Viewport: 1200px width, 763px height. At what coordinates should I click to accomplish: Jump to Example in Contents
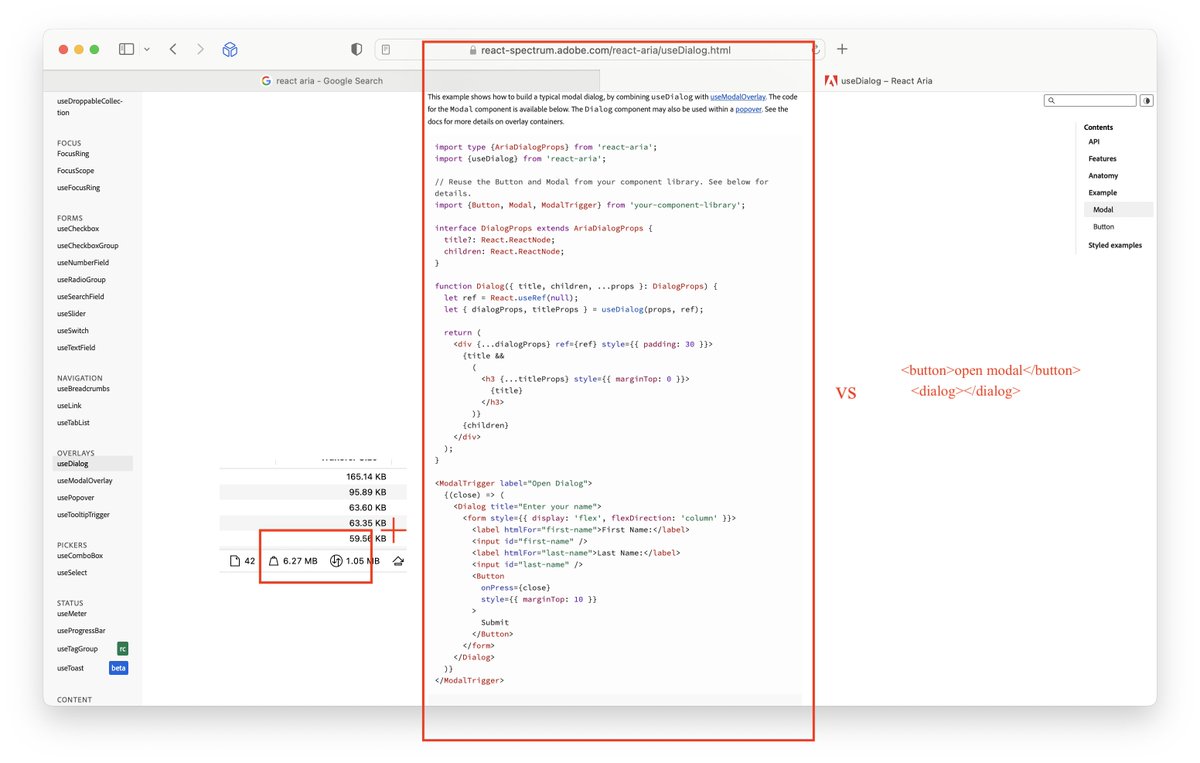[1102, 193]
